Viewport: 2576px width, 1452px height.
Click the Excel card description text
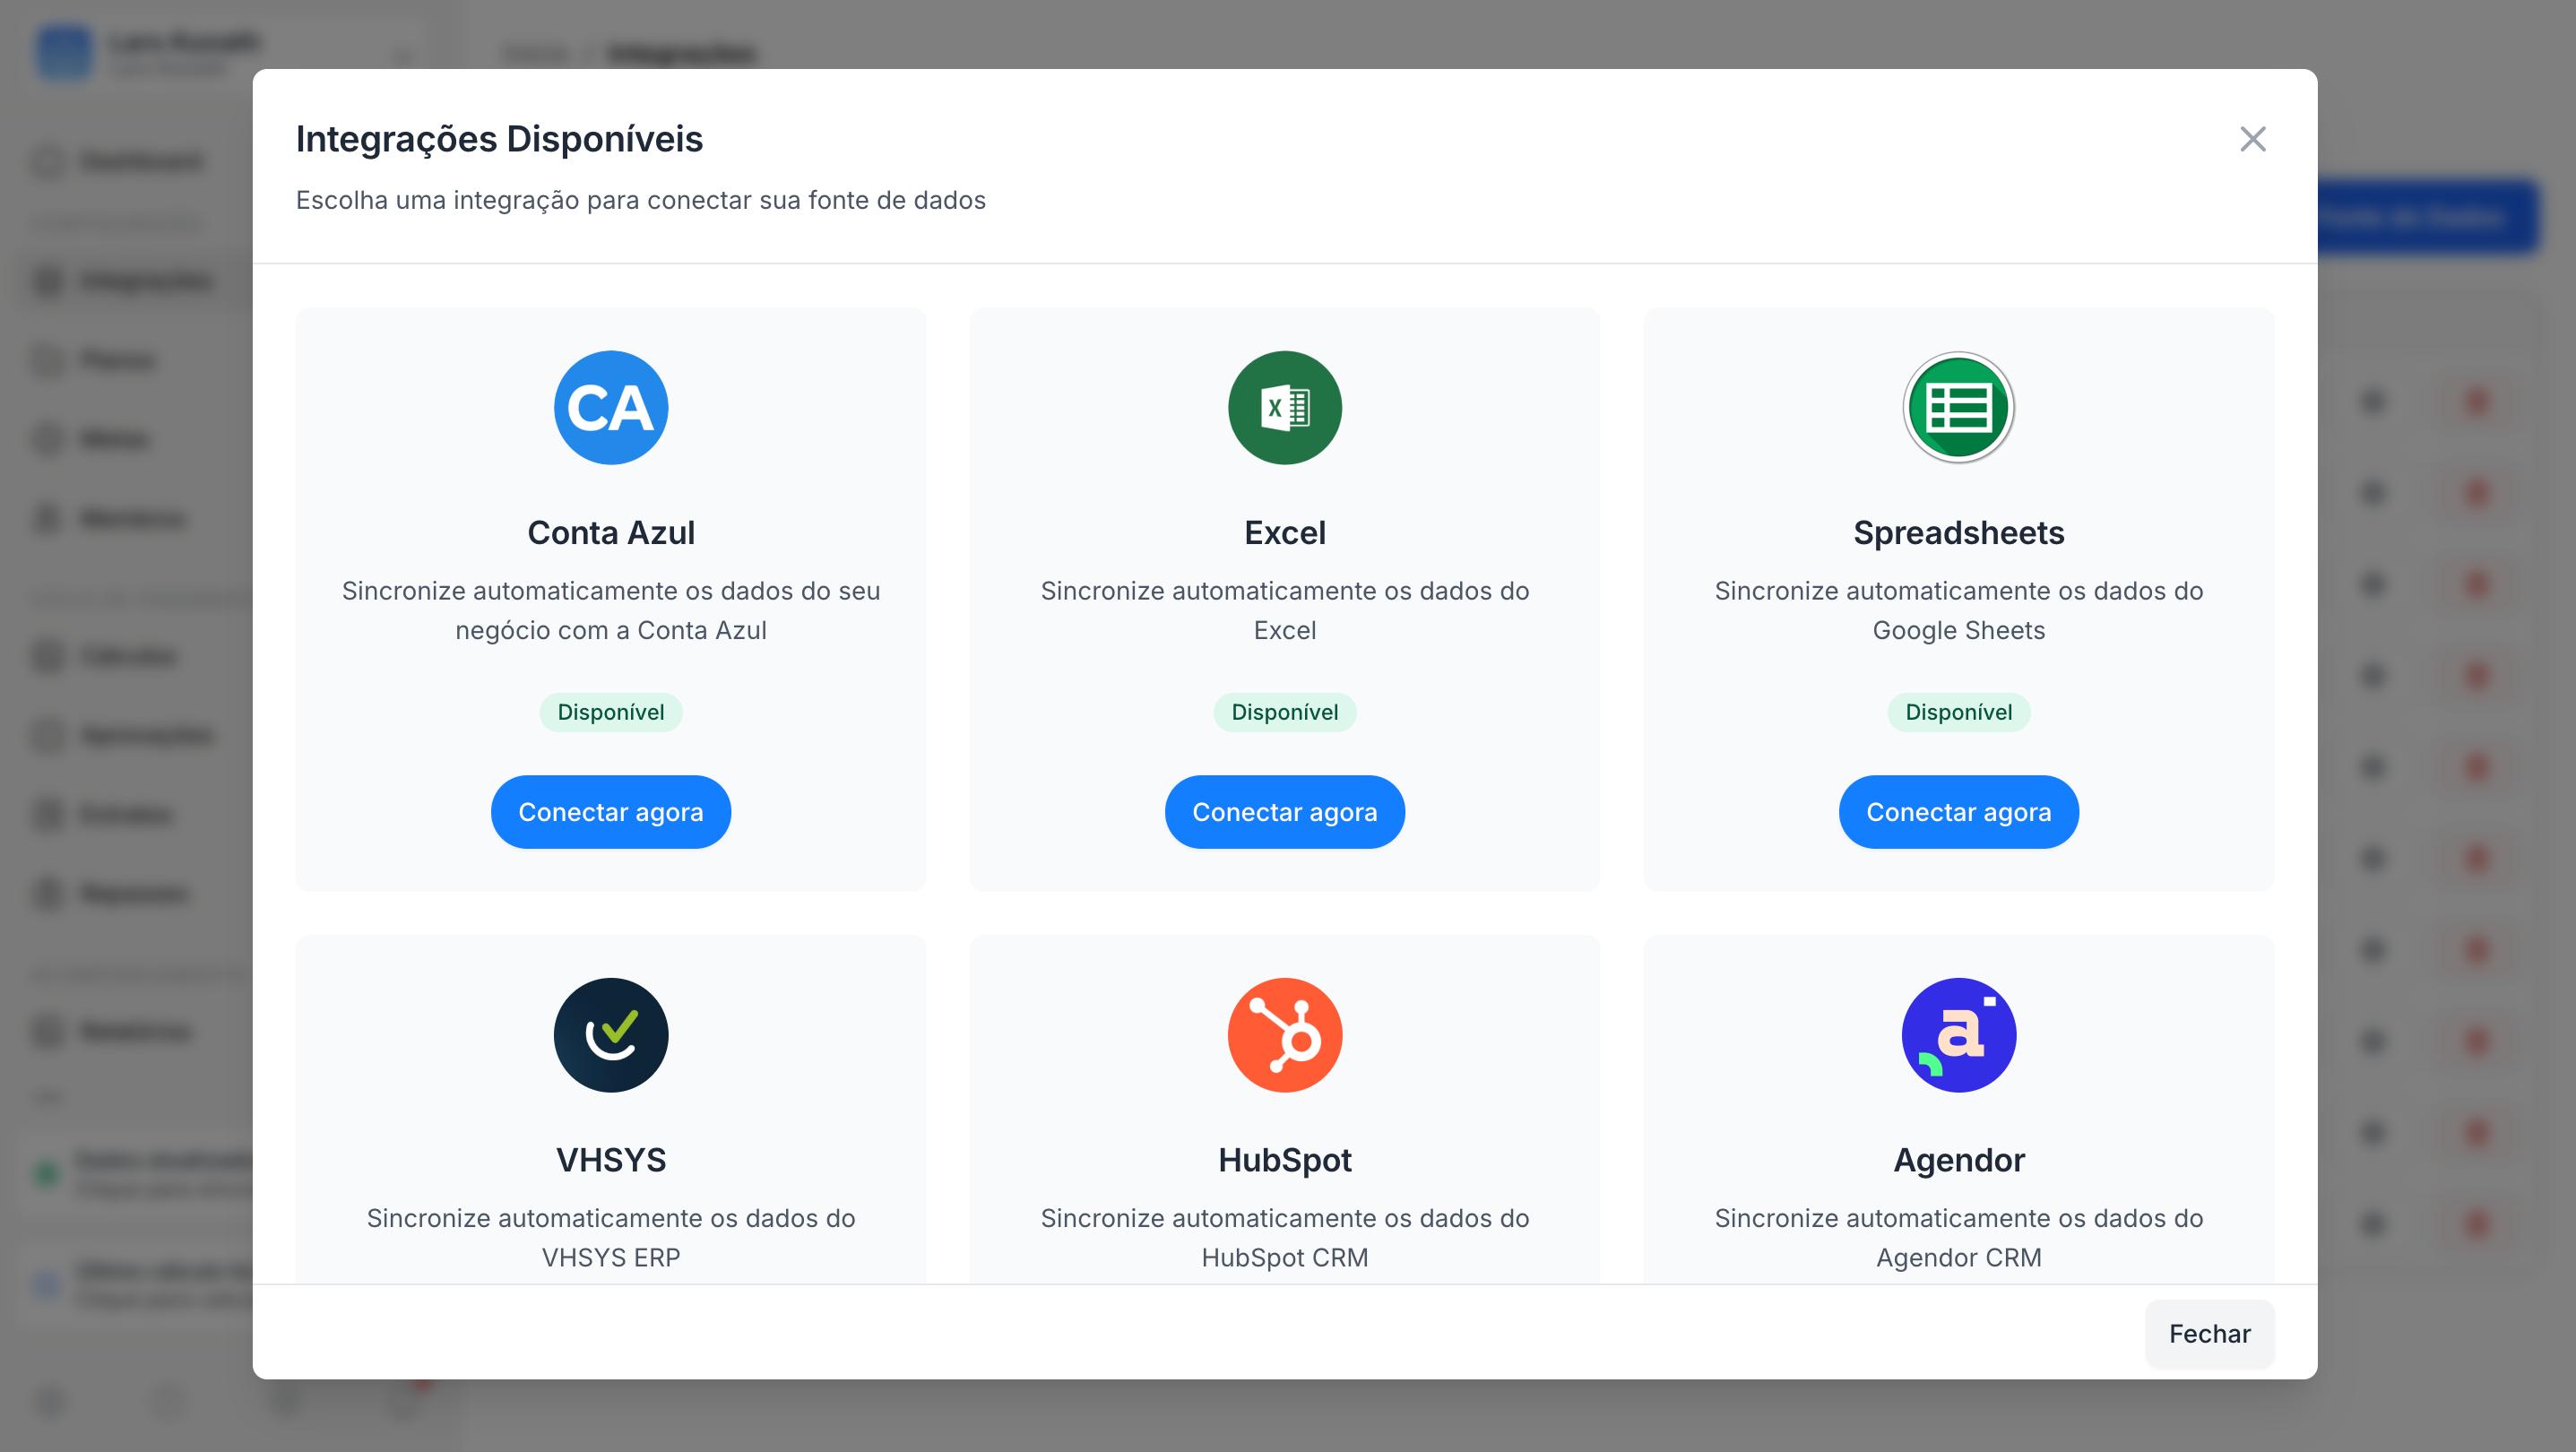[1285, 610]
